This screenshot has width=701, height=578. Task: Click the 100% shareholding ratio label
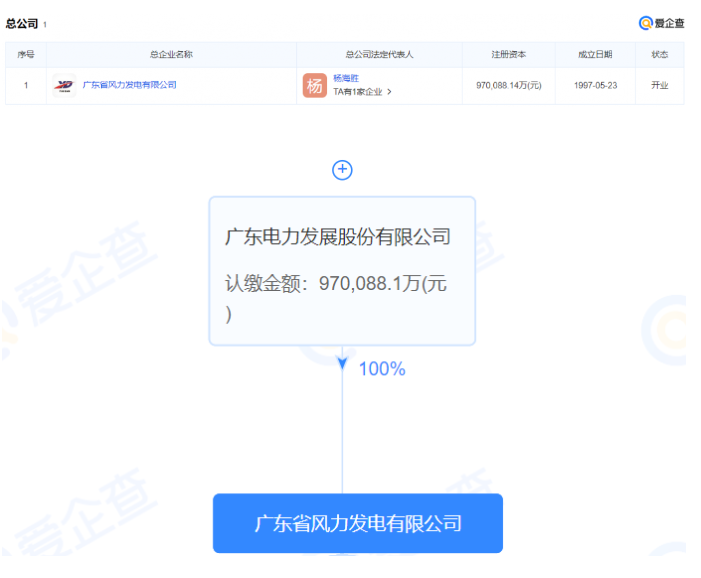[381, 369]
